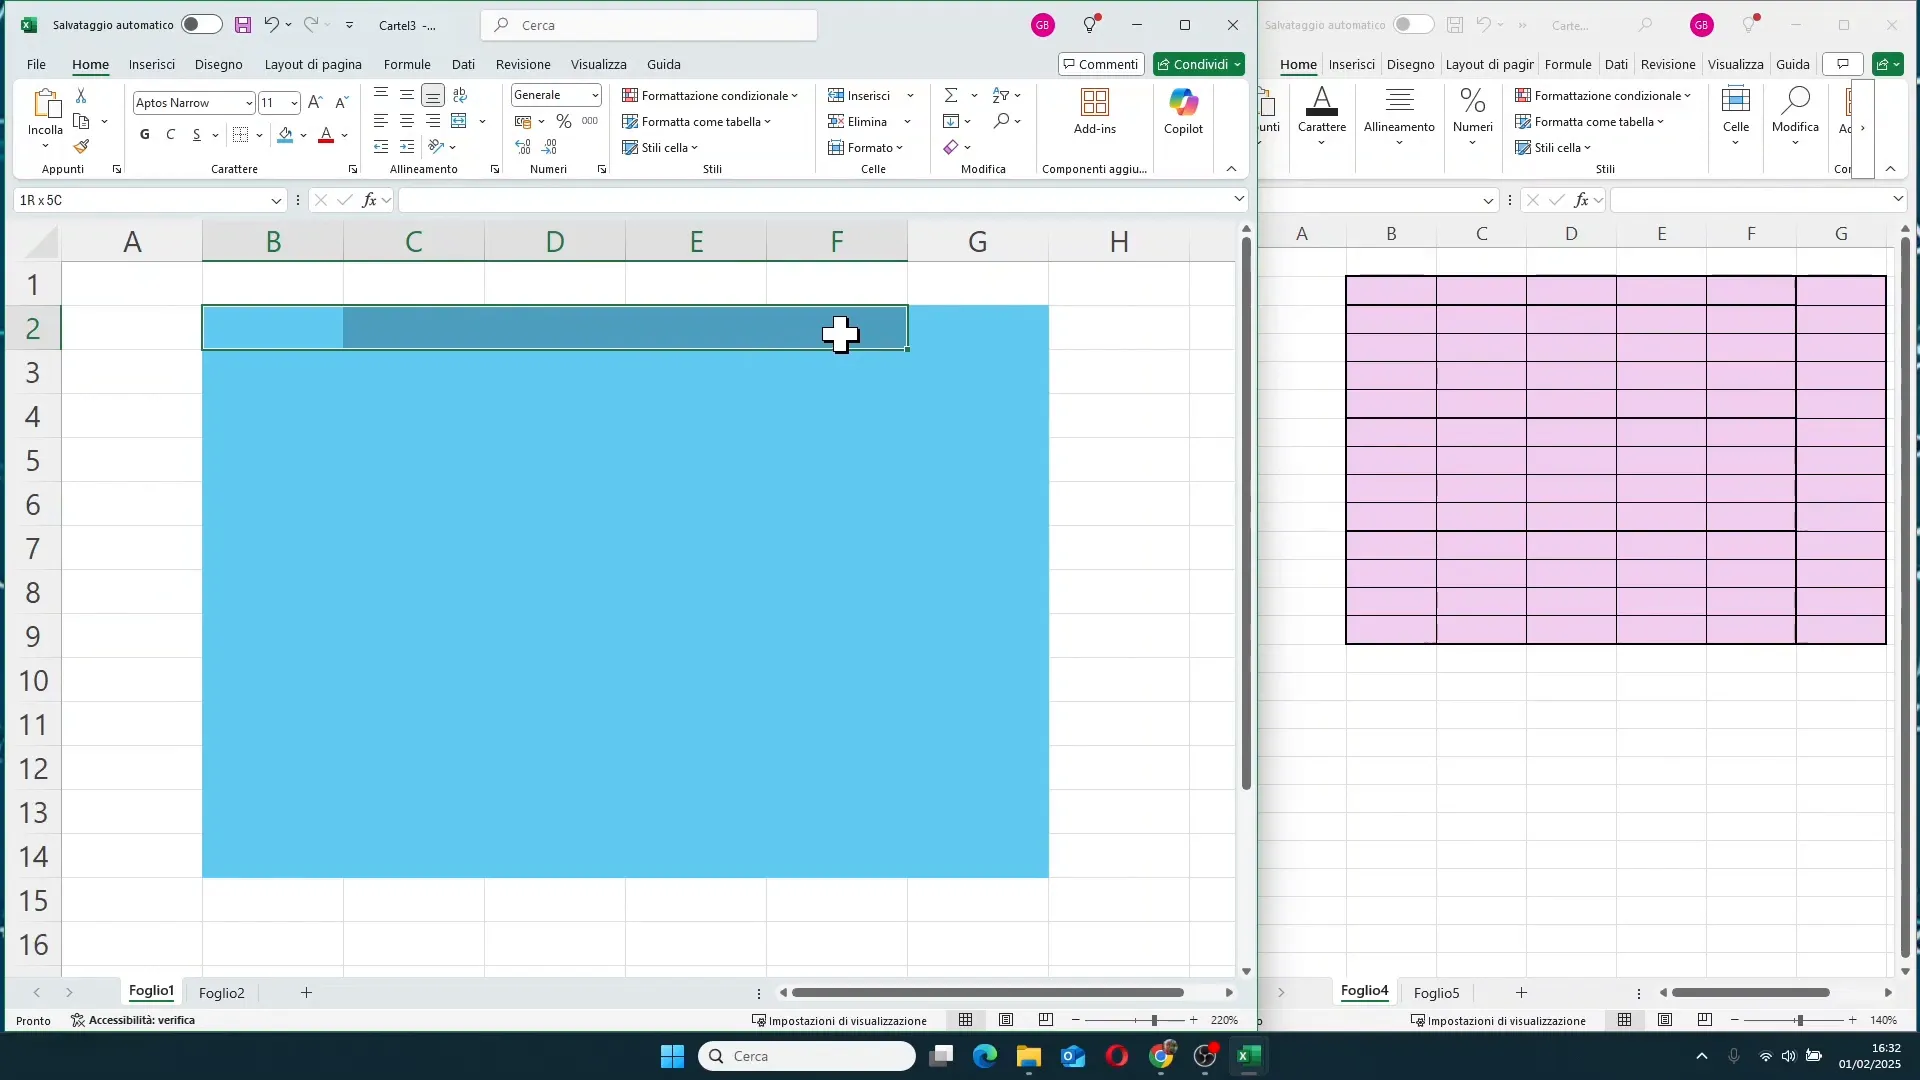Toggle center horizontal alignment
1920x1080 pixels.
pyautogui.click(x=407, y=121)
